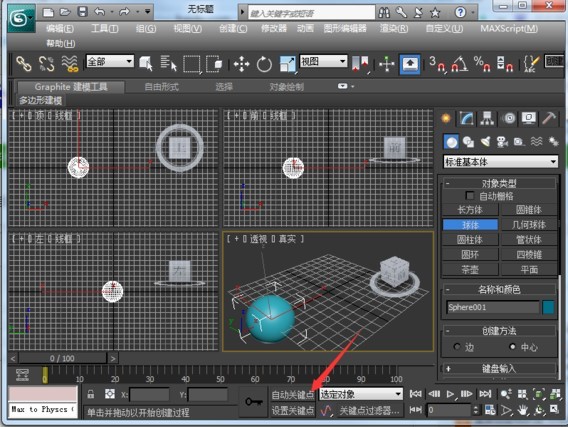Viewport: 568px width, 427px height.
Task: Open the selection filter 全部 dropdown
Action: click(x=110, y=61)
